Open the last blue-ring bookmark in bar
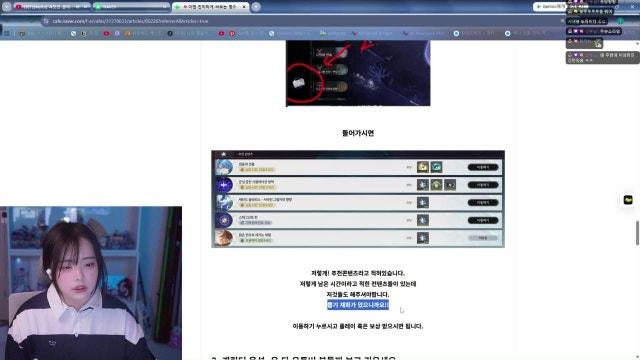 (x=507, y=33)
